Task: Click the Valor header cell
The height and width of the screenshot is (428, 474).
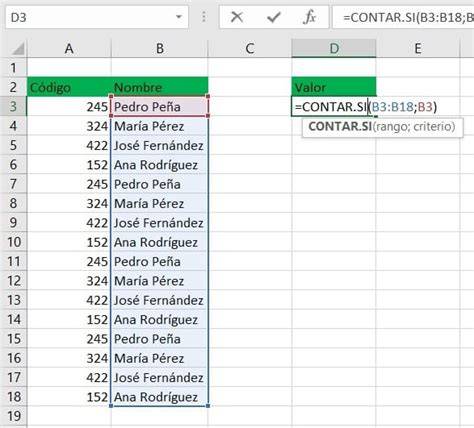Action: point(334,87)
